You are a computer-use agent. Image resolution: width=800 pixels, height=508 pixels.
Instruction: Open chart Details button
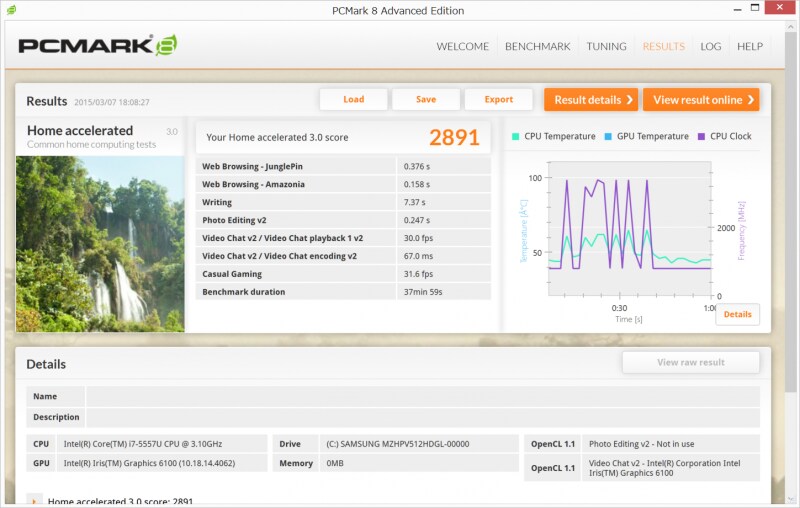[737, 314]
